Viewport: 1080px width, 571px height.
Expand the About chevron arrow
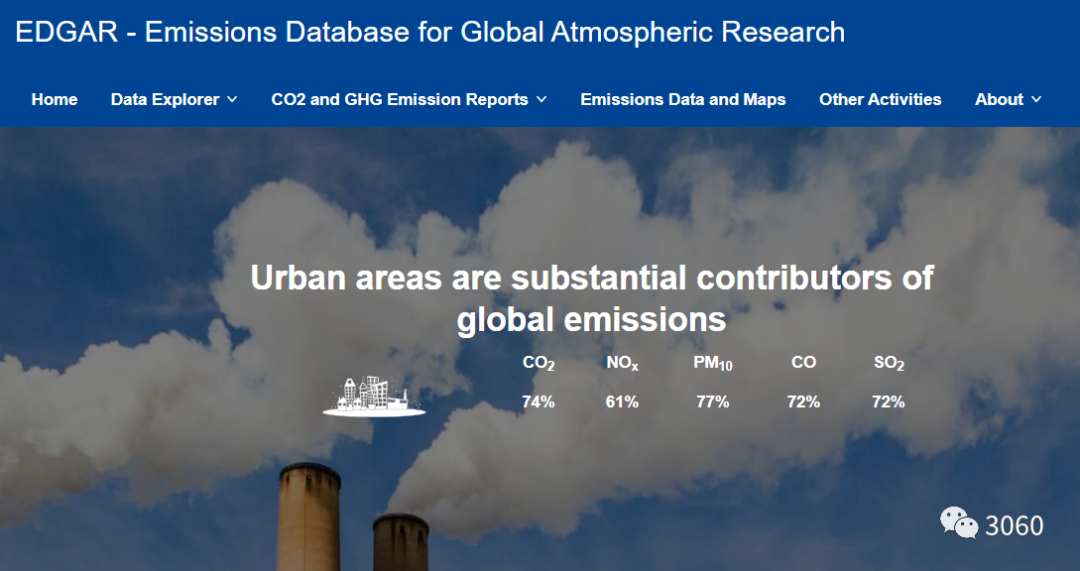coord(1037,100)
